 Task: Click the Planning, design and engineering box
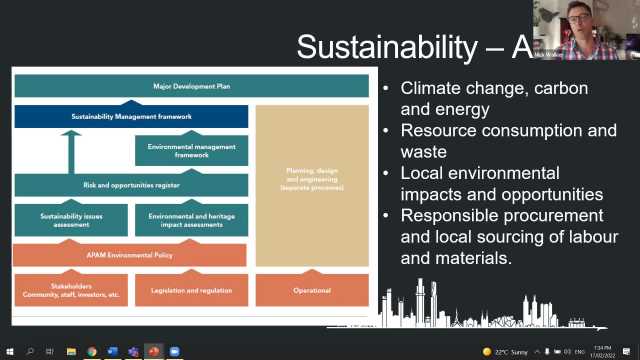312,186
